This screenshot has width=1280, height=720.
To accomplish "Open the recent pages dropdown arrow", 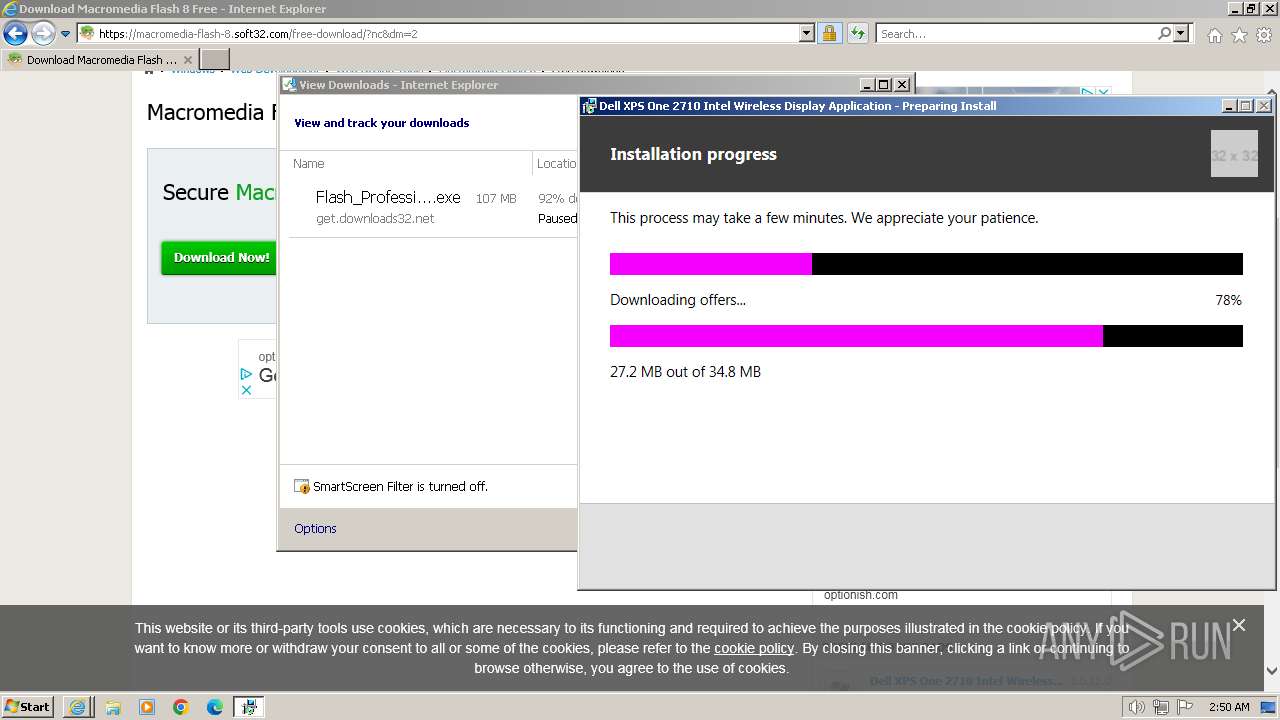I will tap(66, 34).
